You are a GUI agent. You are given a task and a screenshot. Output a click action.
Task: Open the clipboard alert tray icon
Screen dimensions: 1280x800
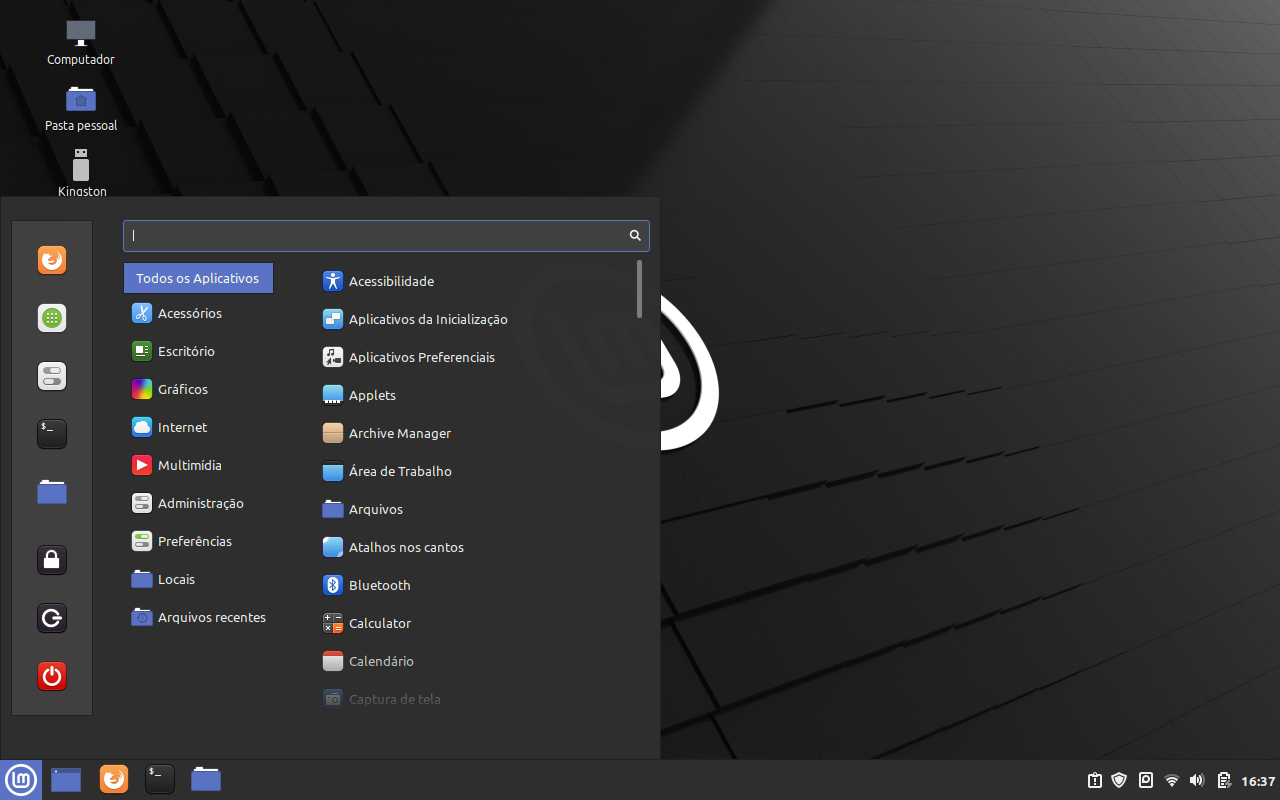1095,780
